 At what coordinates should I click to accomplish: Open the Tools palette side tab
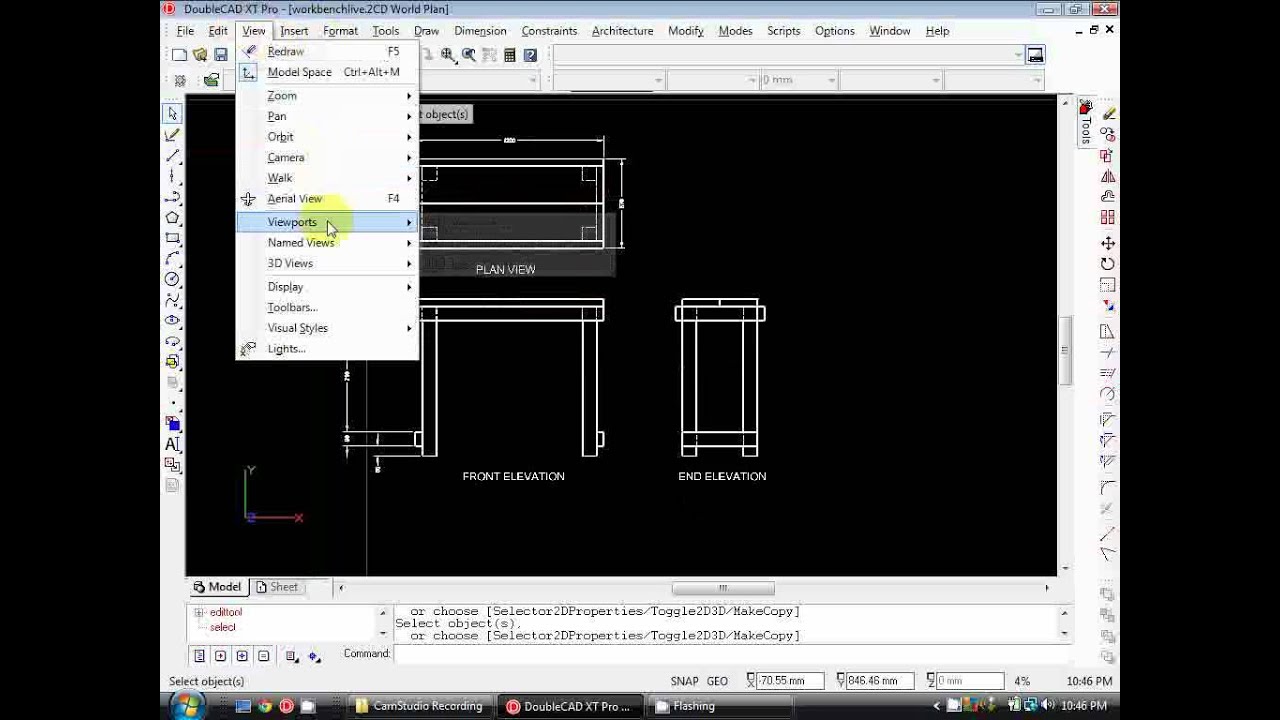tap(1086, 123)
